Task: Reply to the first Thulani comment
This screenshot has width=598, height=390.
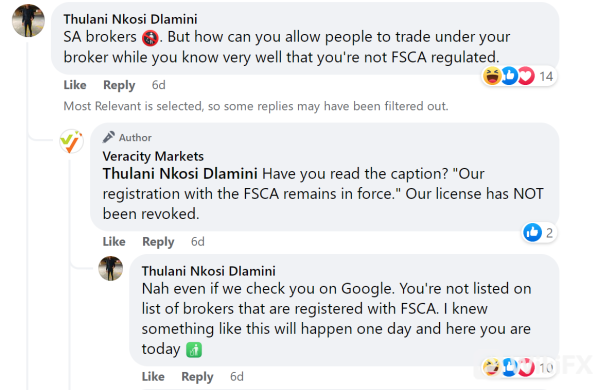Action: (119, 85)
